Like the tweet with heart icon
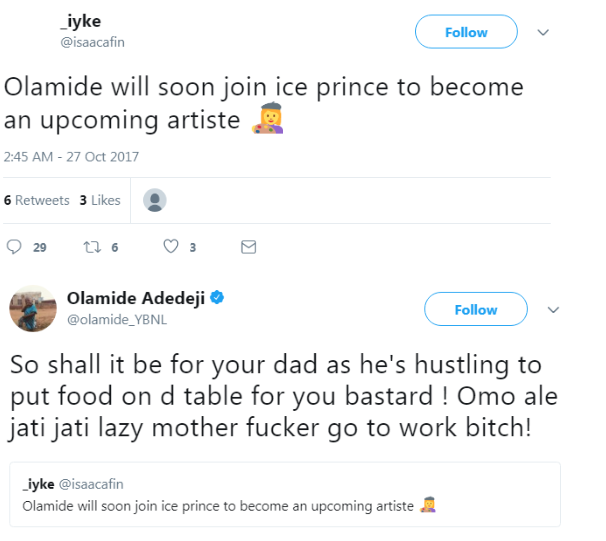The image size is (606, 541). pyautogui.click(x=169, y=247)
